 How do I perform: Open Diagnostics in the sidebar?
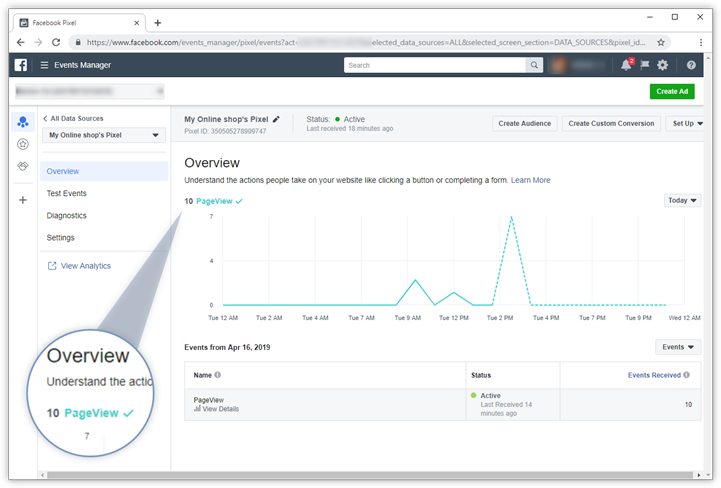pyautogui.click(x=67, y=215)
